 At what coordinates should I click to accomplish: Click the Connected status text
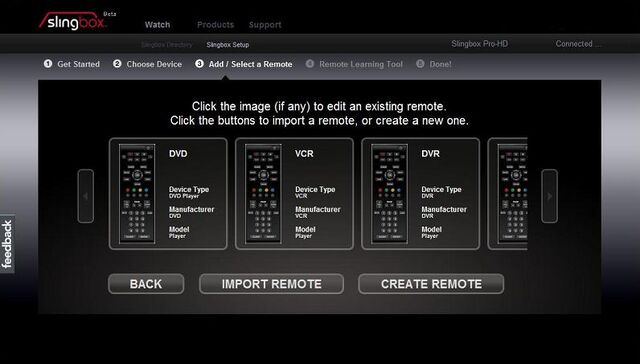coord(578,44)
